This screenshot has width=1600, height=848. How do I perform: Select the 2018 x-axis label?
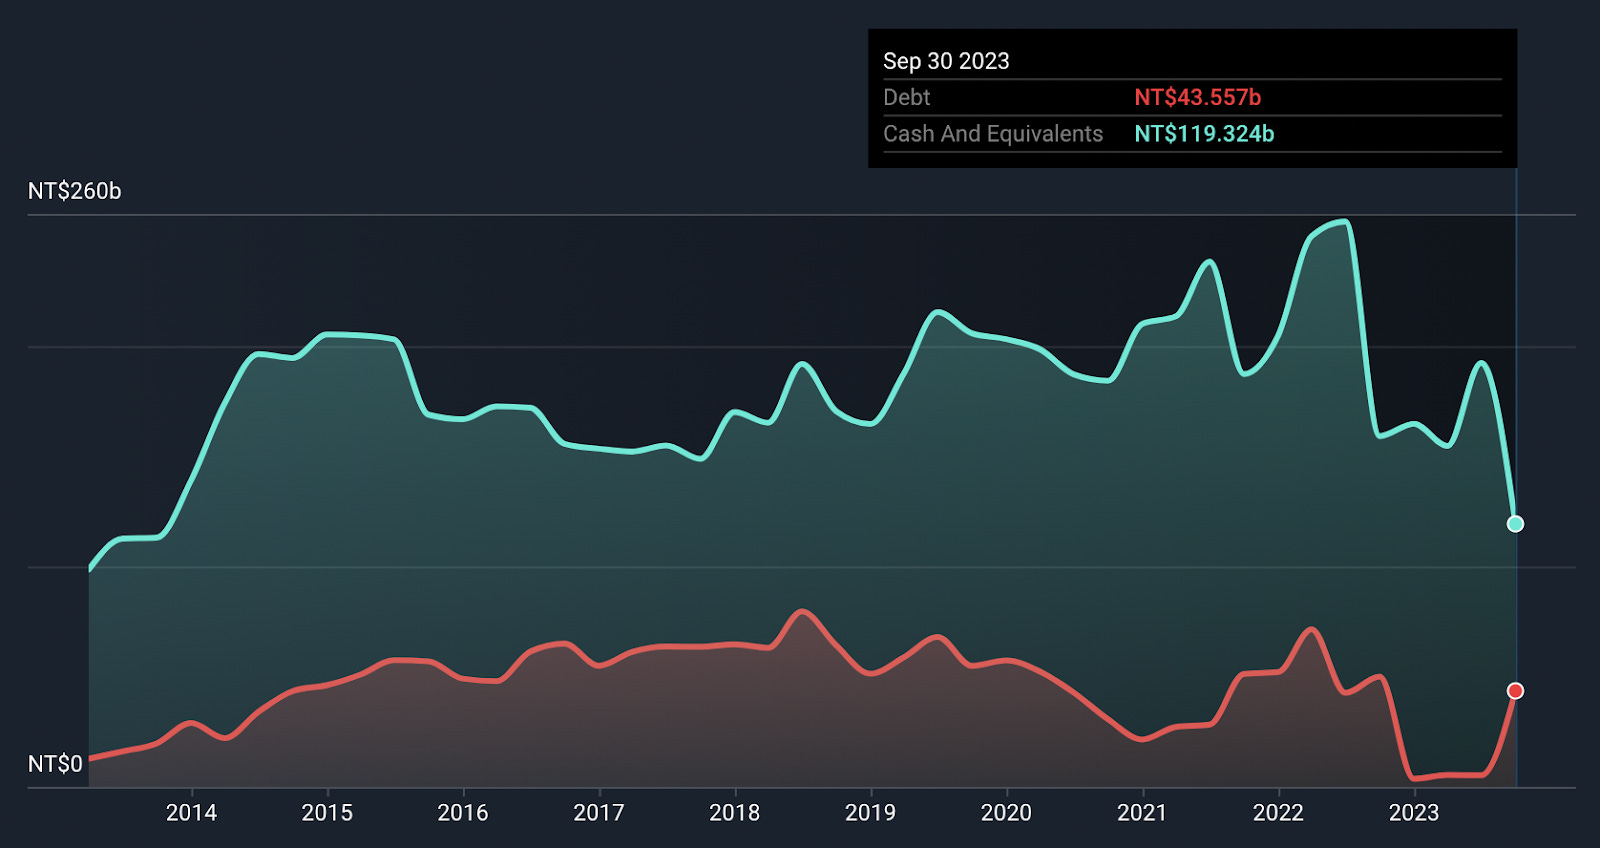[x=735, y=813]
